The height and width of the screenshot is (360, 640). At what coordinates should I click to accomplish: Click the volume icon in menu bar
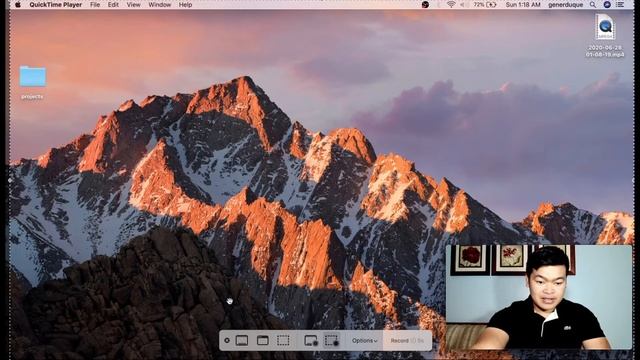464,5
